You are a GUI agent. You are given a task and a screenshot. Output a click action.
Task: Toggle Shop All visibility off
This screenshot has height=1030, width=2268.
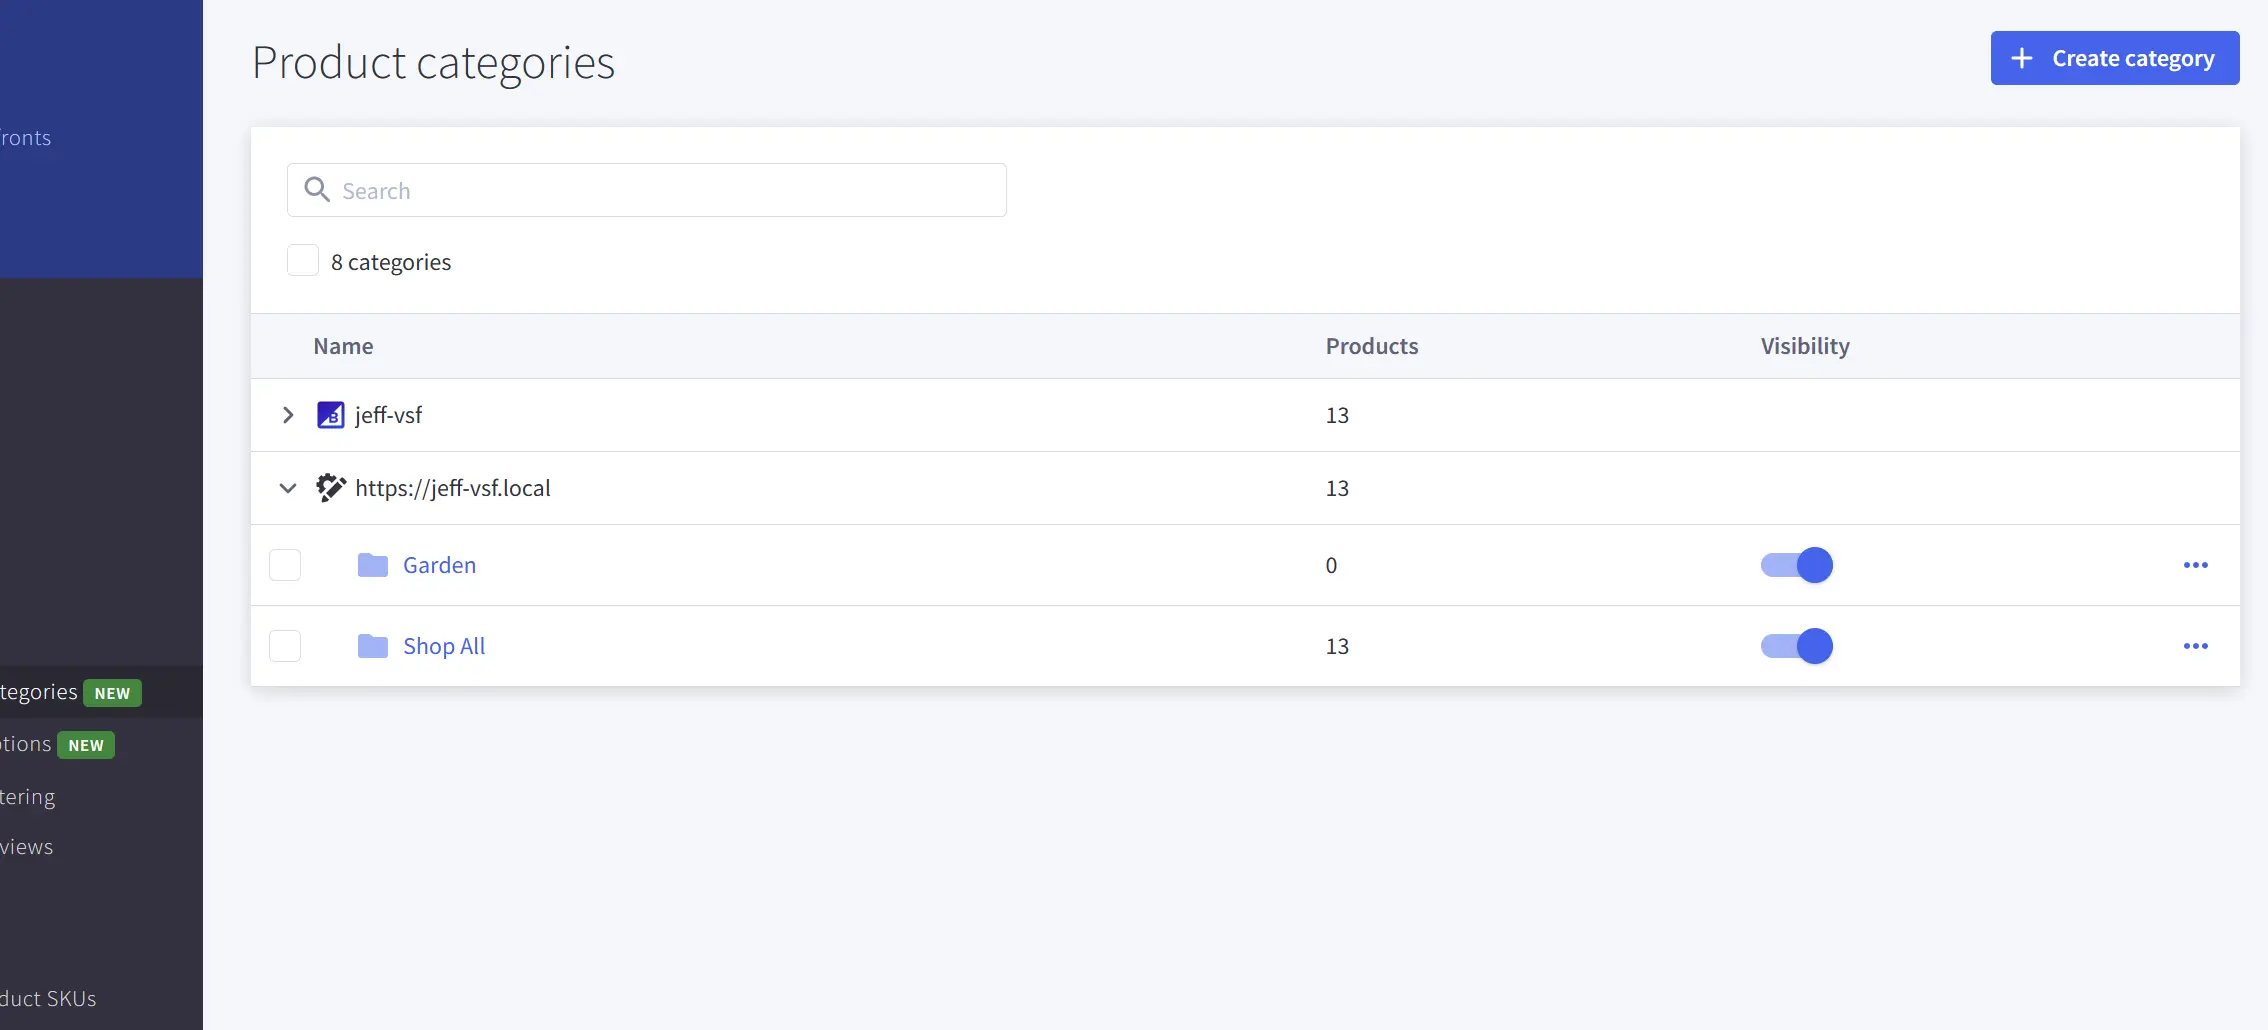(1796, 646)
